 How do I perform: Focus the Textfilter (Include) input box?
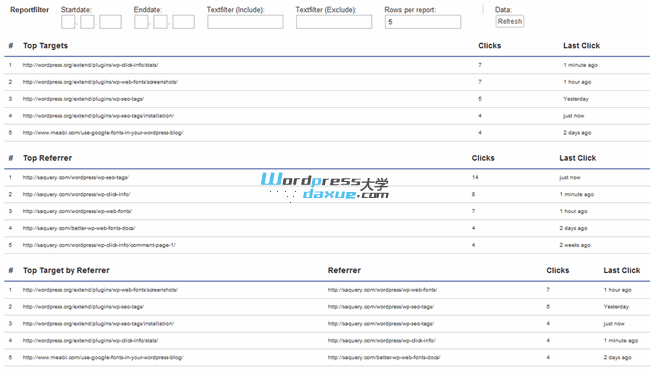point(245,22)
